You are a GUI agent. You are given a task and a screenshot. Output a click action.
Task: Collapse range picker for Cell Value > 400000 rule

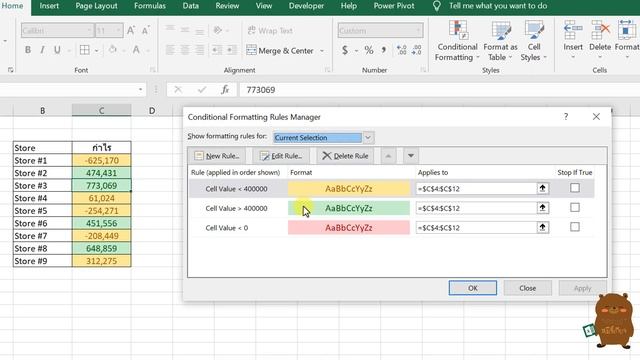[x=542, y=208]
